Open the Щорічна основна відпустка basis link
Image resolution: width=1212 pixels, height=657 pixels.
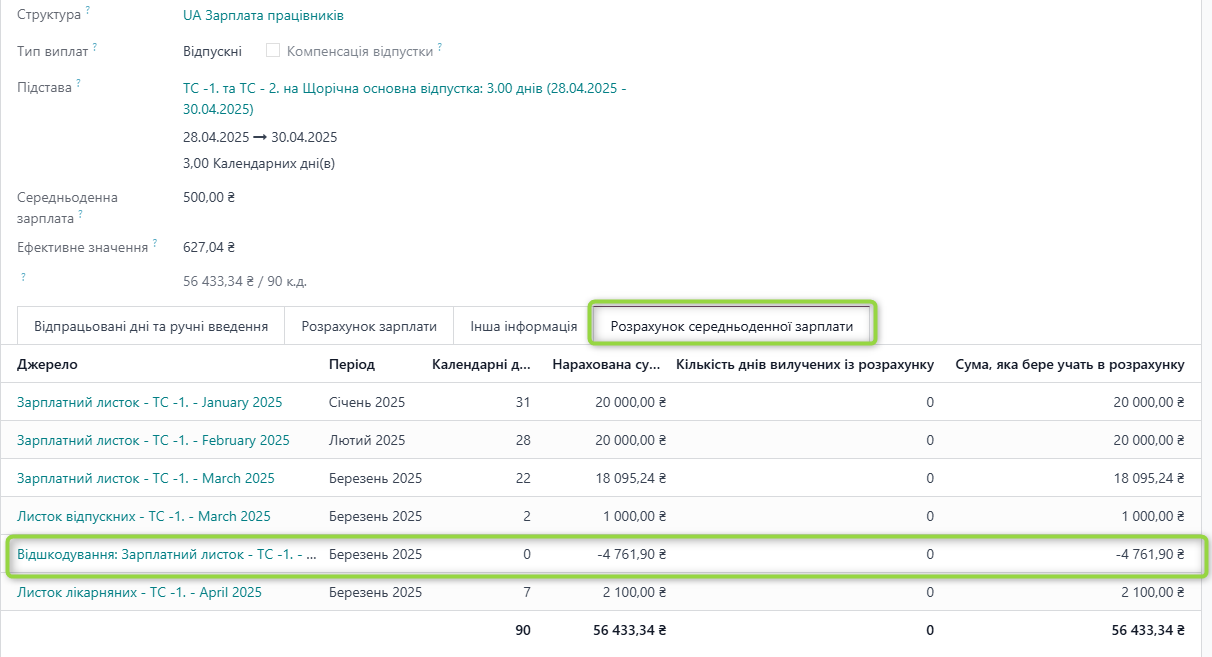pos(404,88)
